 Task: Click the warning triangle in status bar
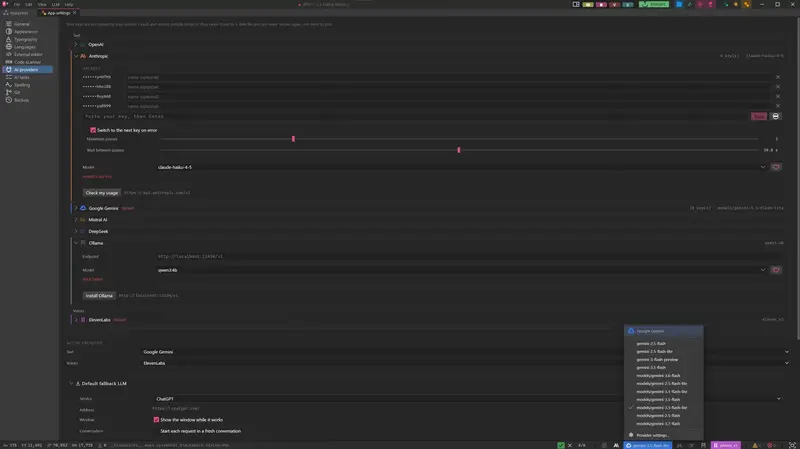coord(755,445)
